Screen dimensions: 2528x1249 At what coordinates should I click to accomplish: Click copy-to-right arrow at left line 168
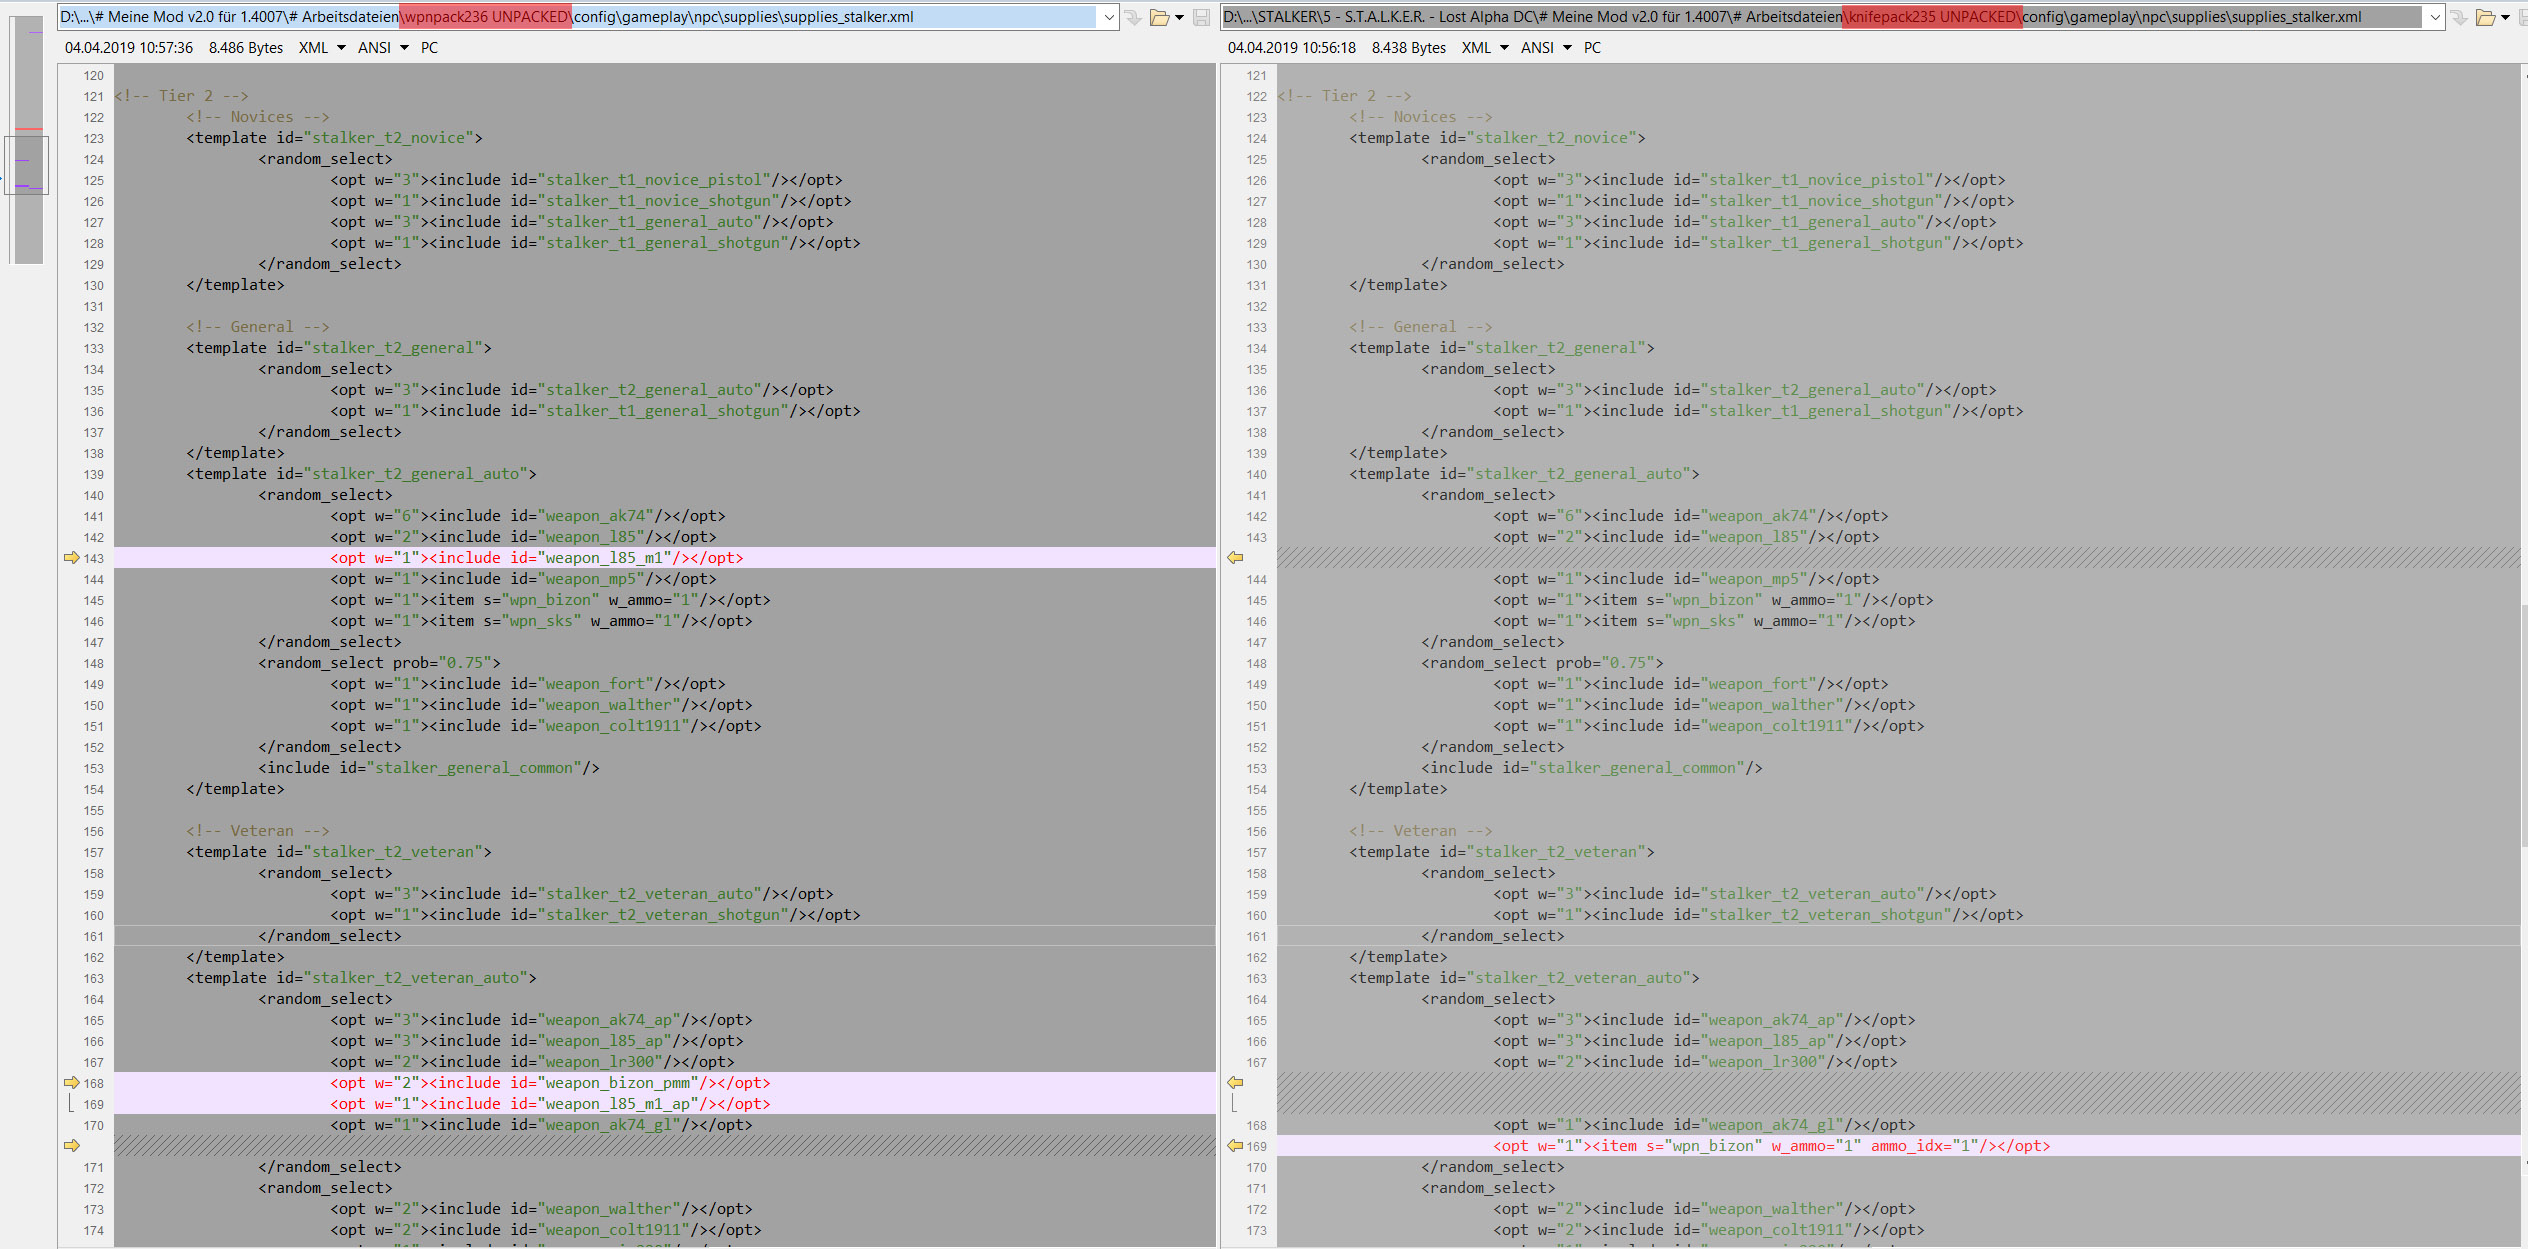coord(71,1083)
